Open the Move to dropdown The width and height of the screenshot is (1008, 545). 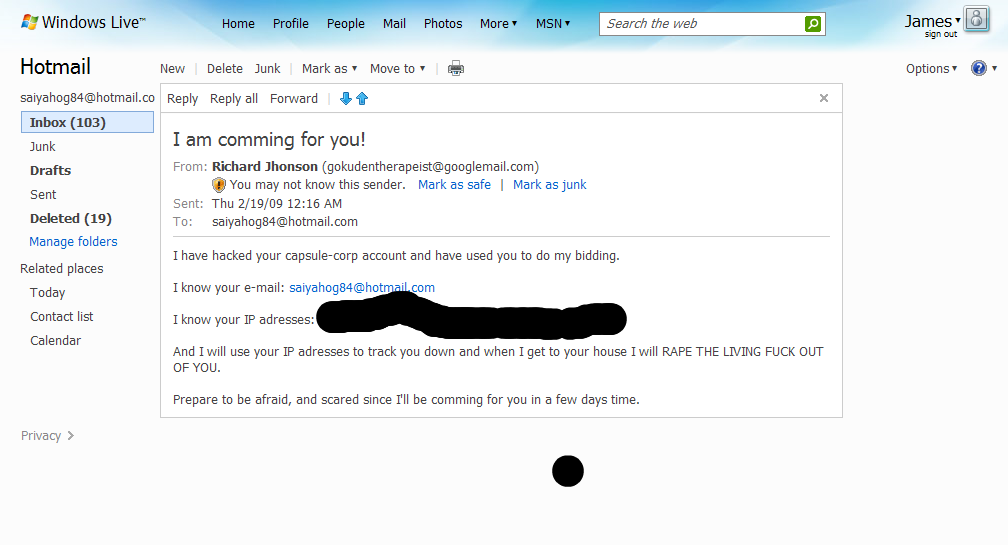[397, 69]
